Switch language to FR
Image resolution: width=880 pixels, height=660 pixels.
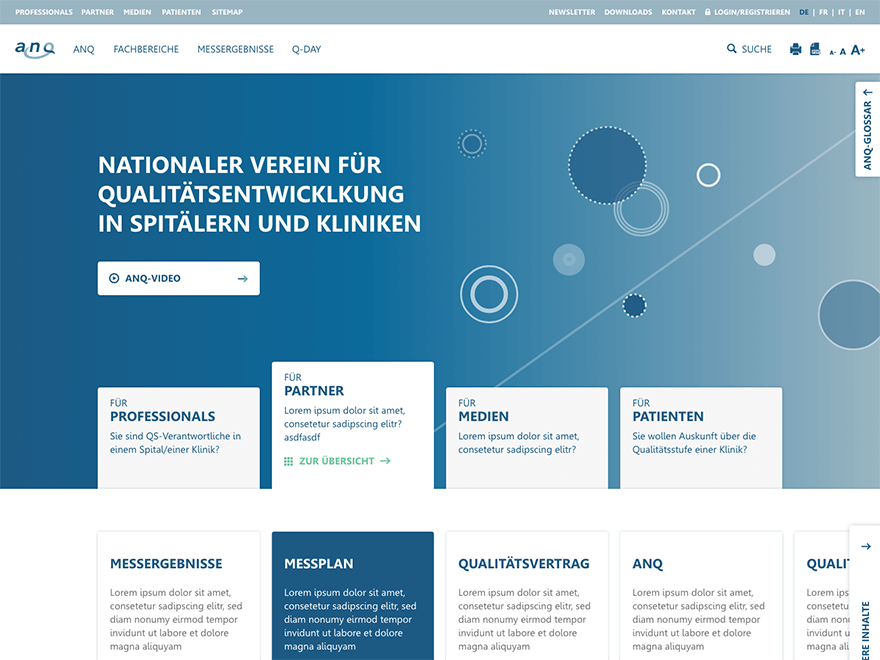823,12
